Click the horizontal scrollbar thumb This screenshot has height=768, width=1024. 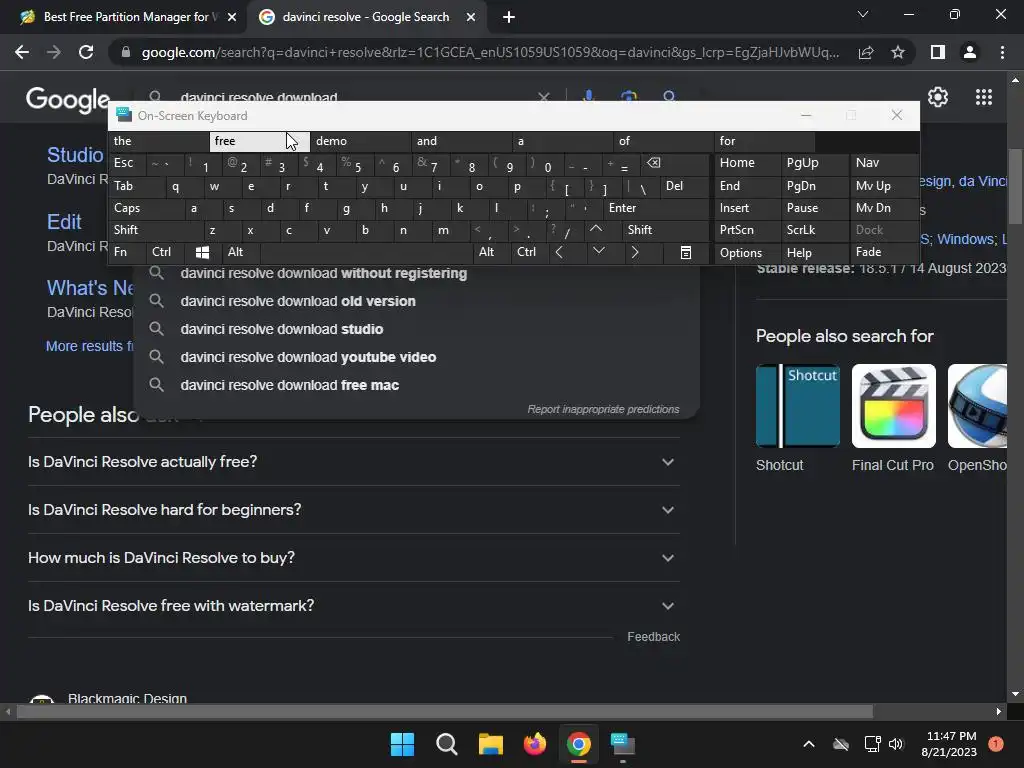[x=445, y=711]
